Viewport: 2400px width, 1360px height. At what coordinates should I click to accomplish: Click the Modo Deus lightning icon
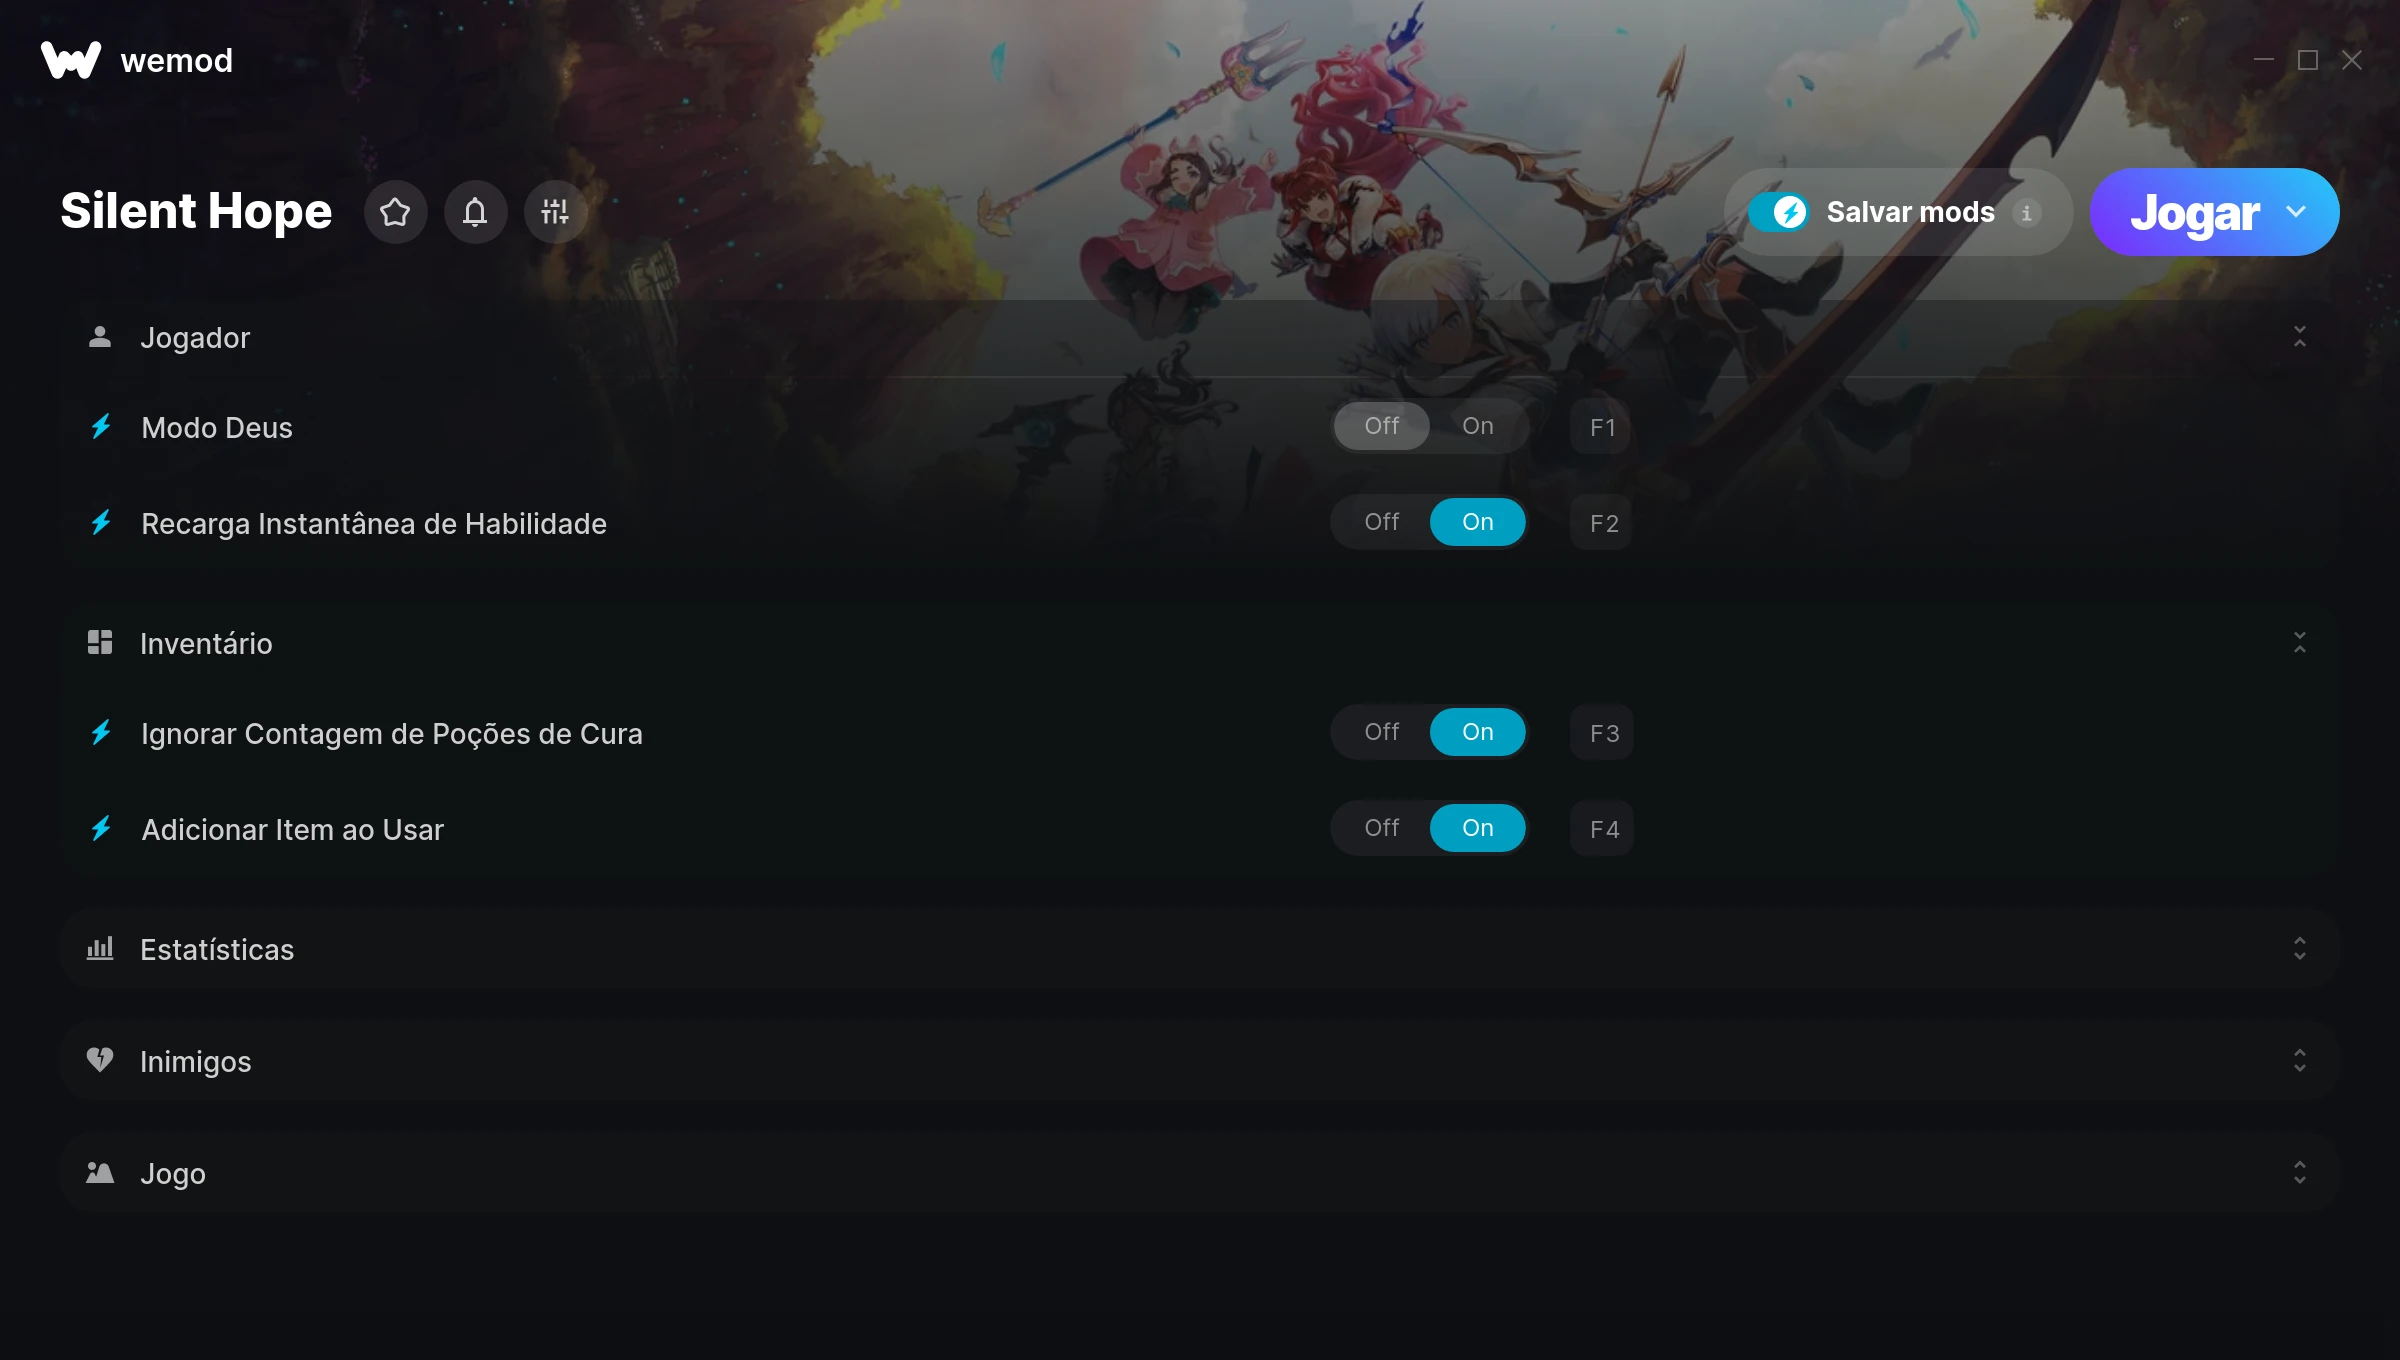[x=101, y=427]
